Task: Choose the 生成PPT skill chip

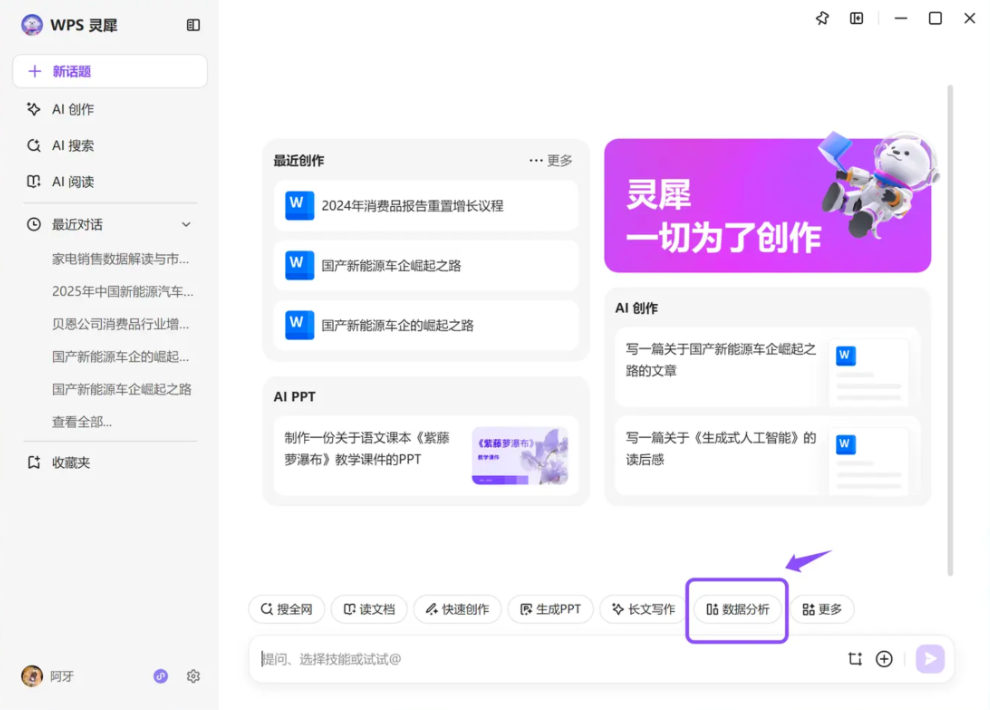Action: pos(551,609)
